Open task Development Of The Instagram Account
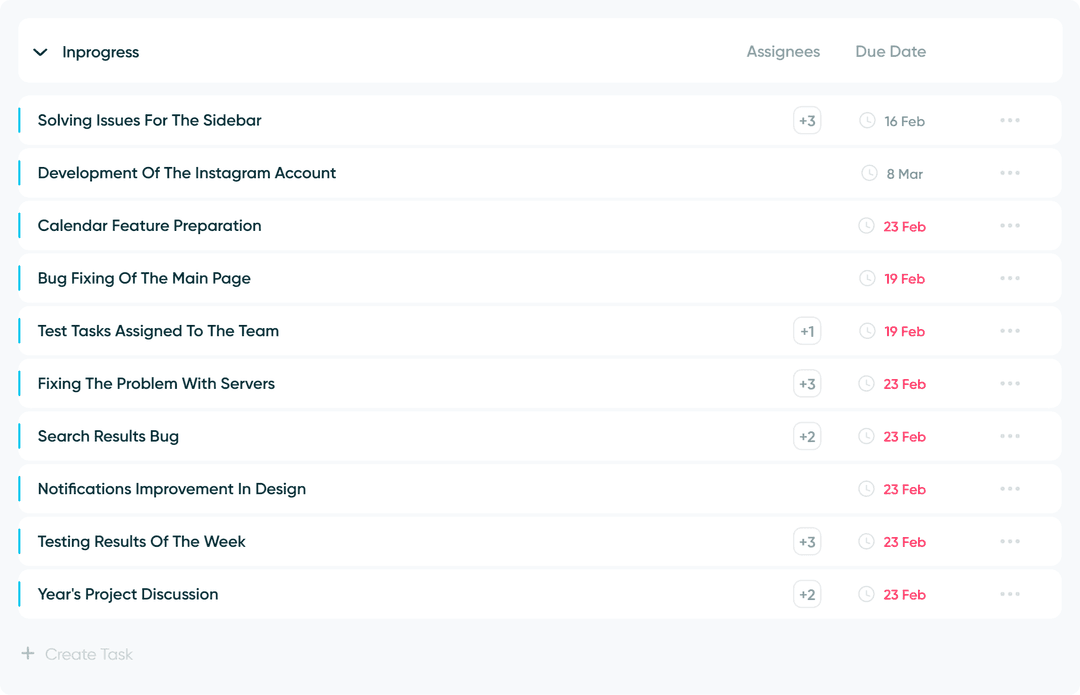1080x695 pixels. (x=187, y=173)
